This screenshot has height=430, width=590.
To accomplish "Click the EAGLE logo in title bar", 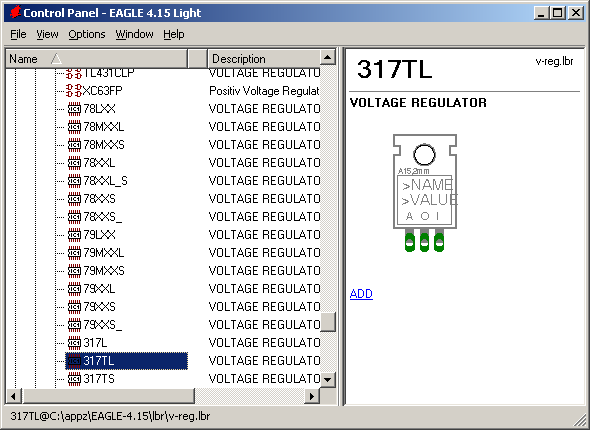I will pyautogui.click(x=15, y=12).
